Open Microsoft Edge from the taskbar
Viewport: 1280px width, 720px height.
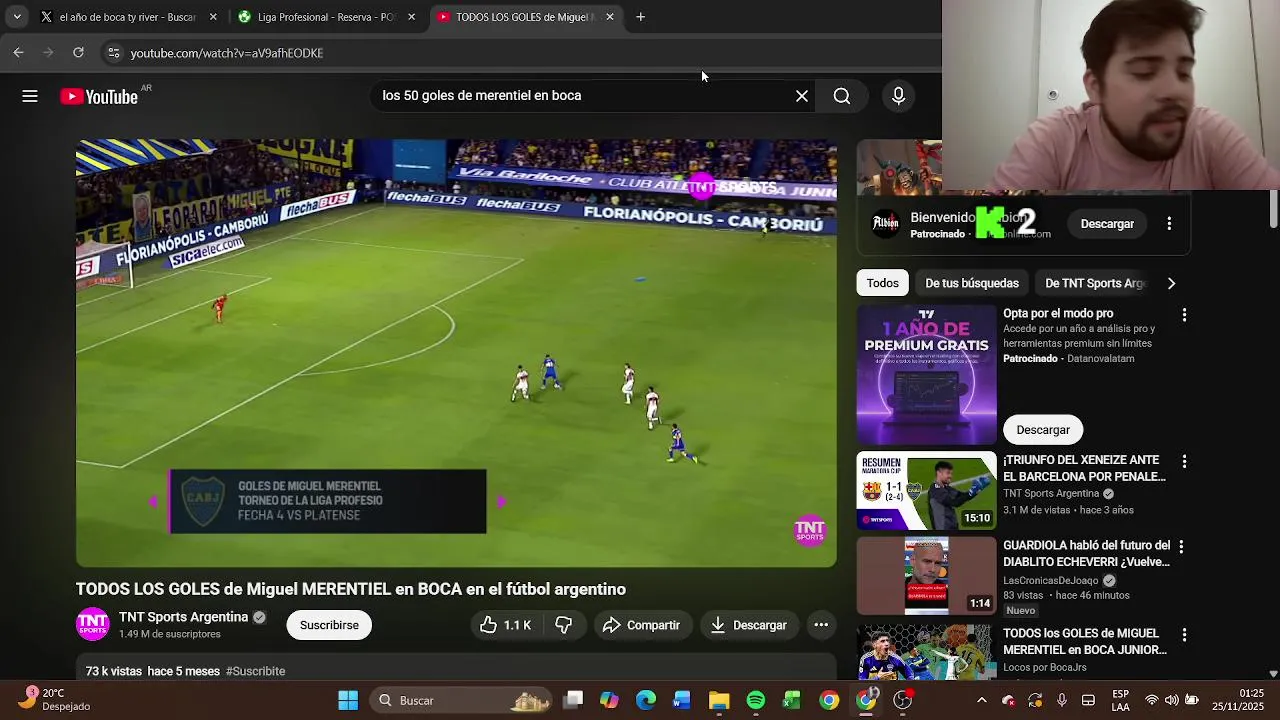pyautogui.click(x=646, y=700)
